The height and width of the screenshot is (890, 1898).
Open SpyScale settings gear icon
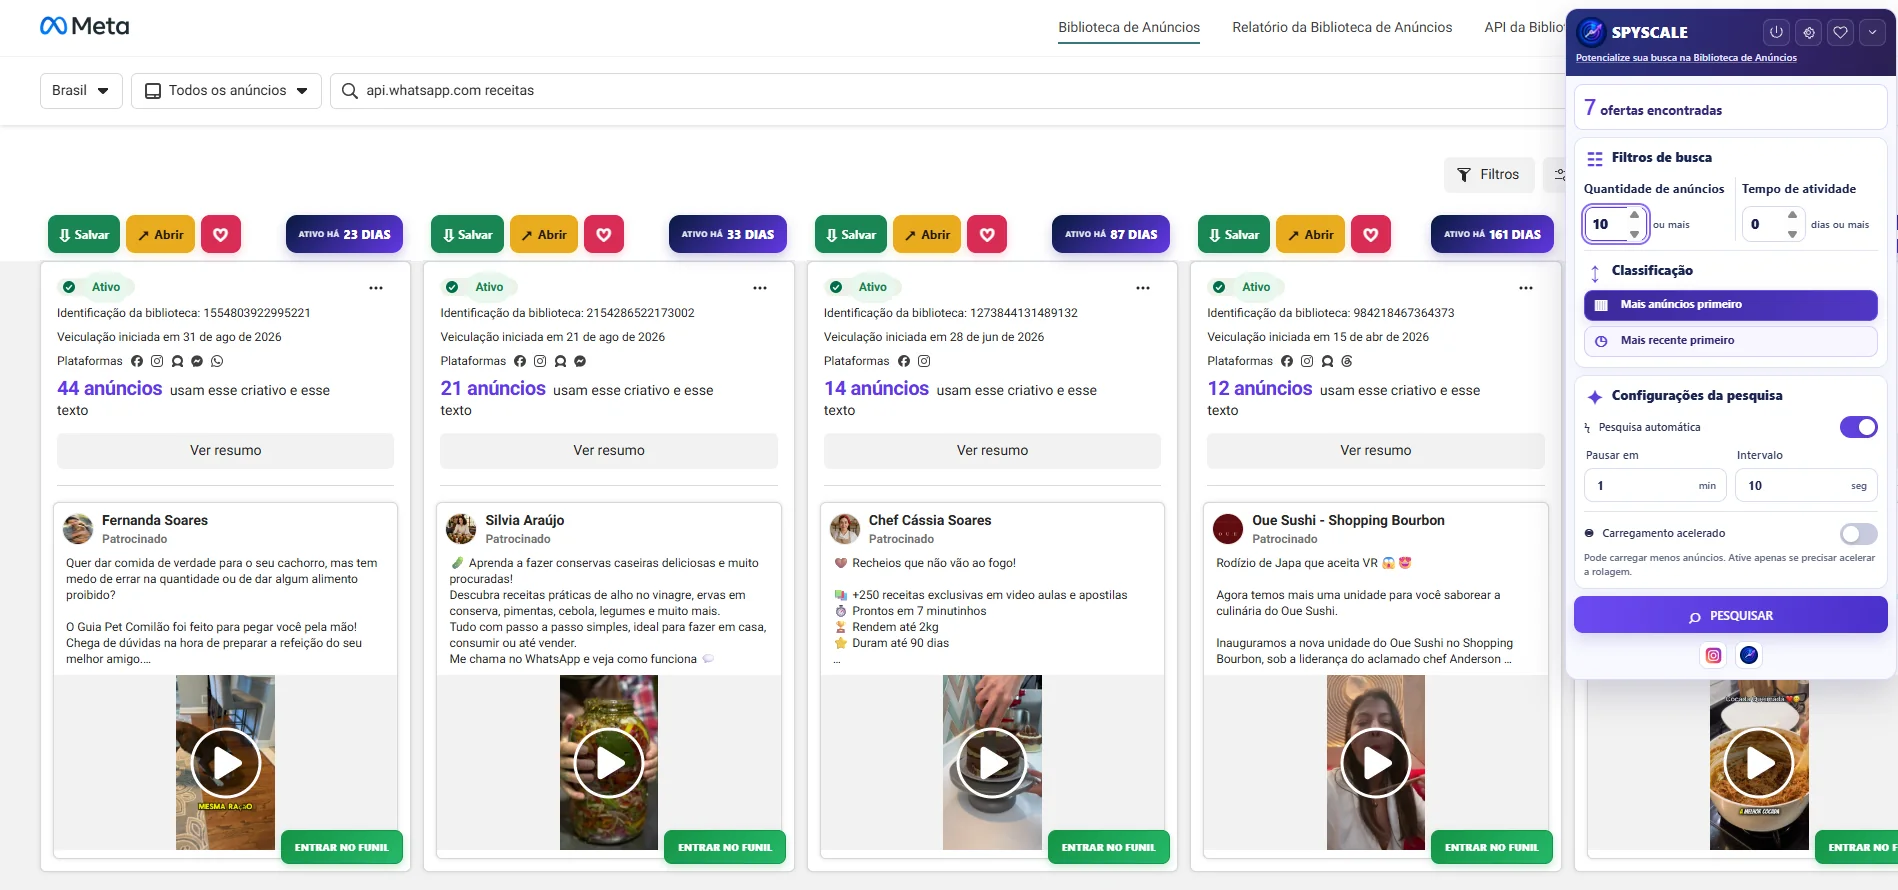click(1808, 32)
